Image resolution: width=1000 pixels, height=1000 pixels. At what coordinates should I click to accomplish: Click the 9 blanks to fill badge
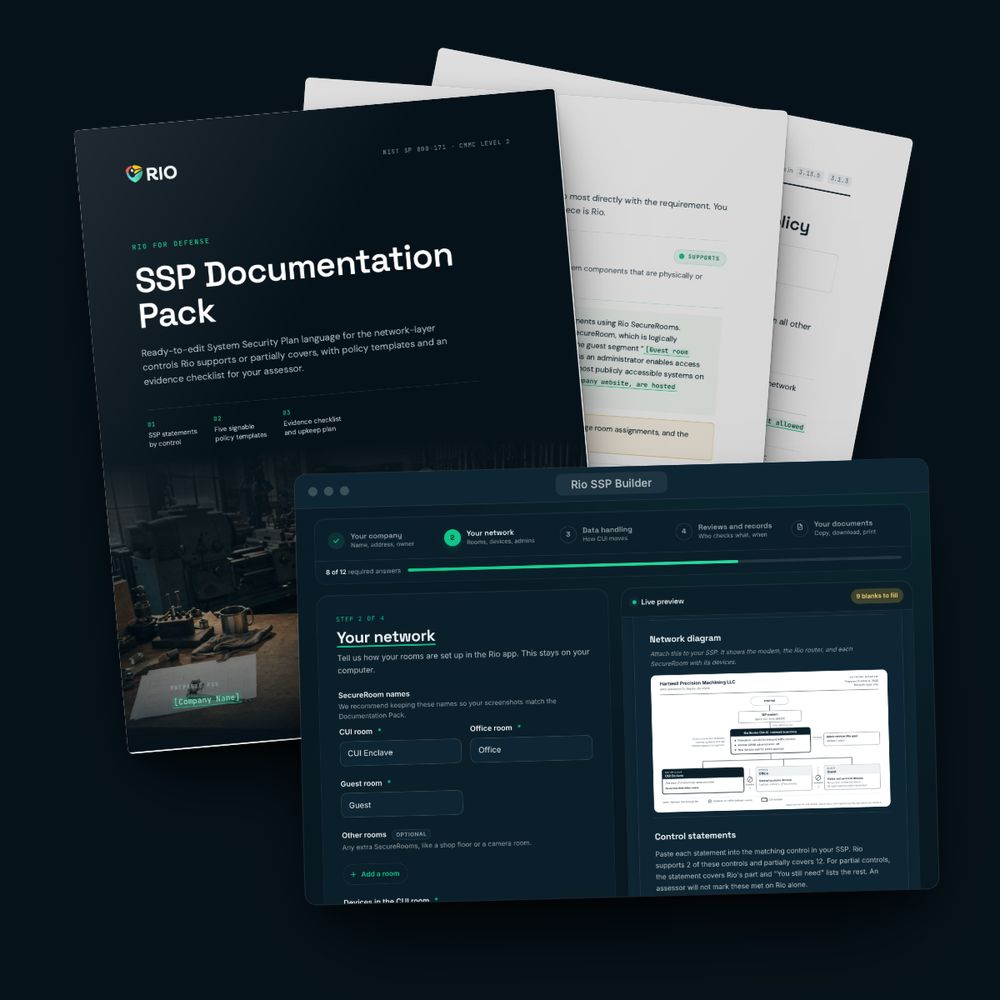coord(877,596)
